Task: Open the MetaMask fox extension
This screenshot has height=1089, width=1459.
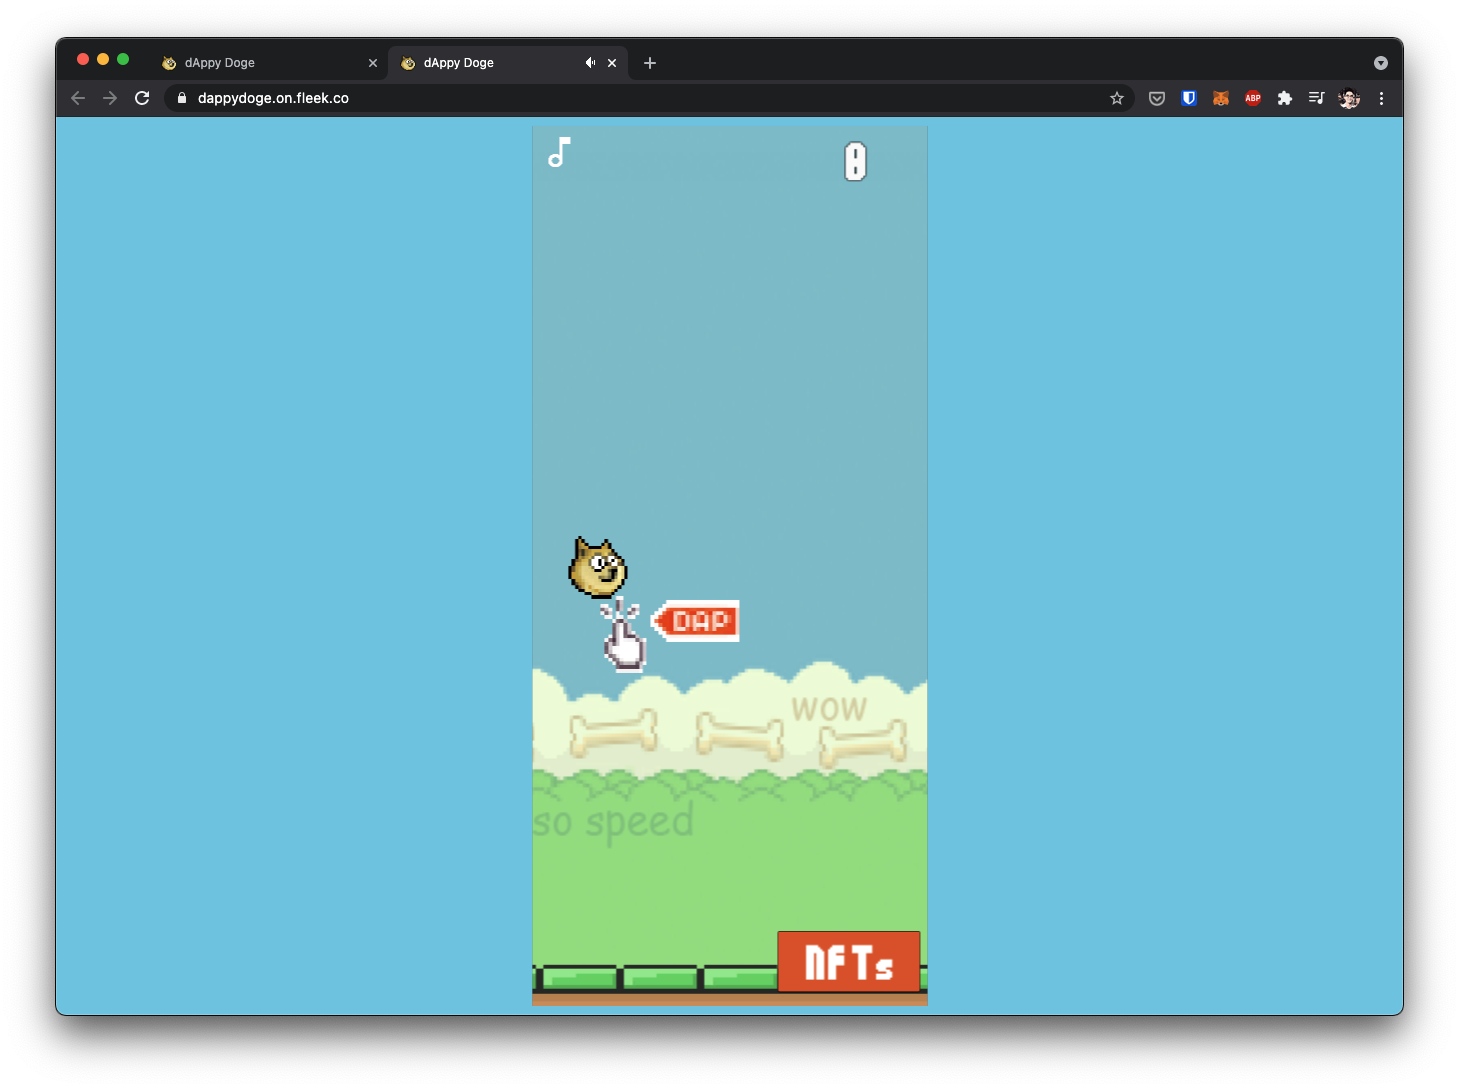Action: [1221, 98]
